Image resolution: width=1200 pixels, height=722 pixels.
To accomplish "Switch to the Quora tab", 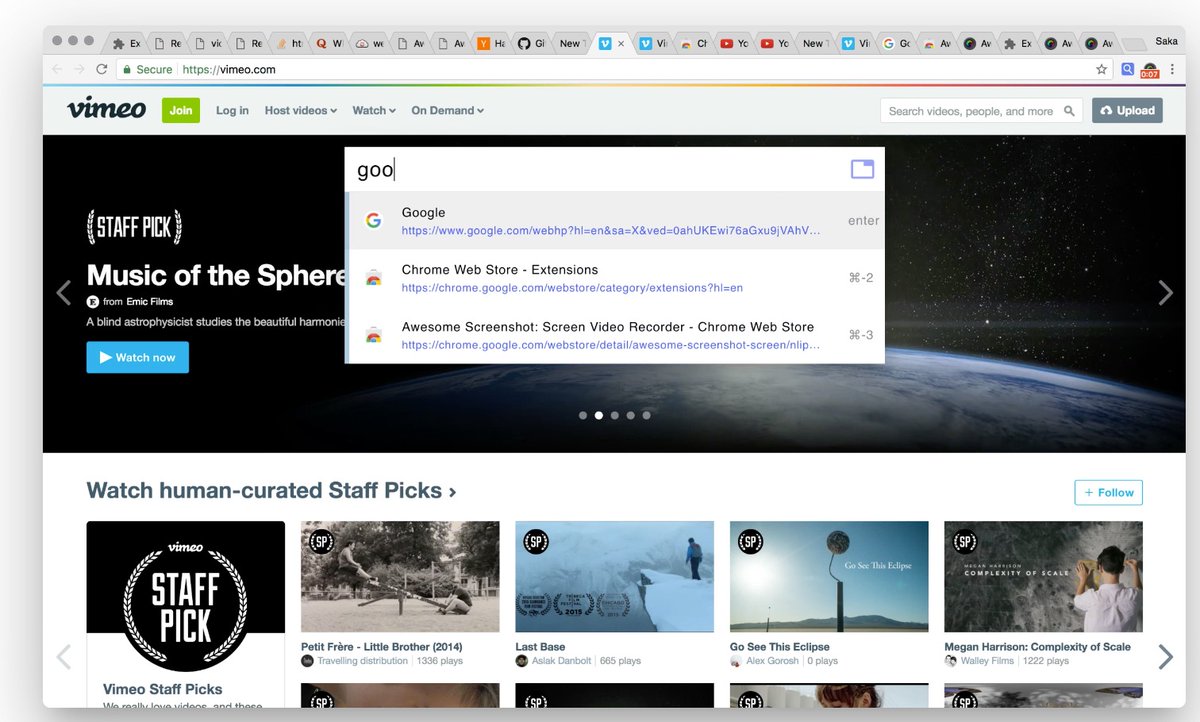I will 329,43.
